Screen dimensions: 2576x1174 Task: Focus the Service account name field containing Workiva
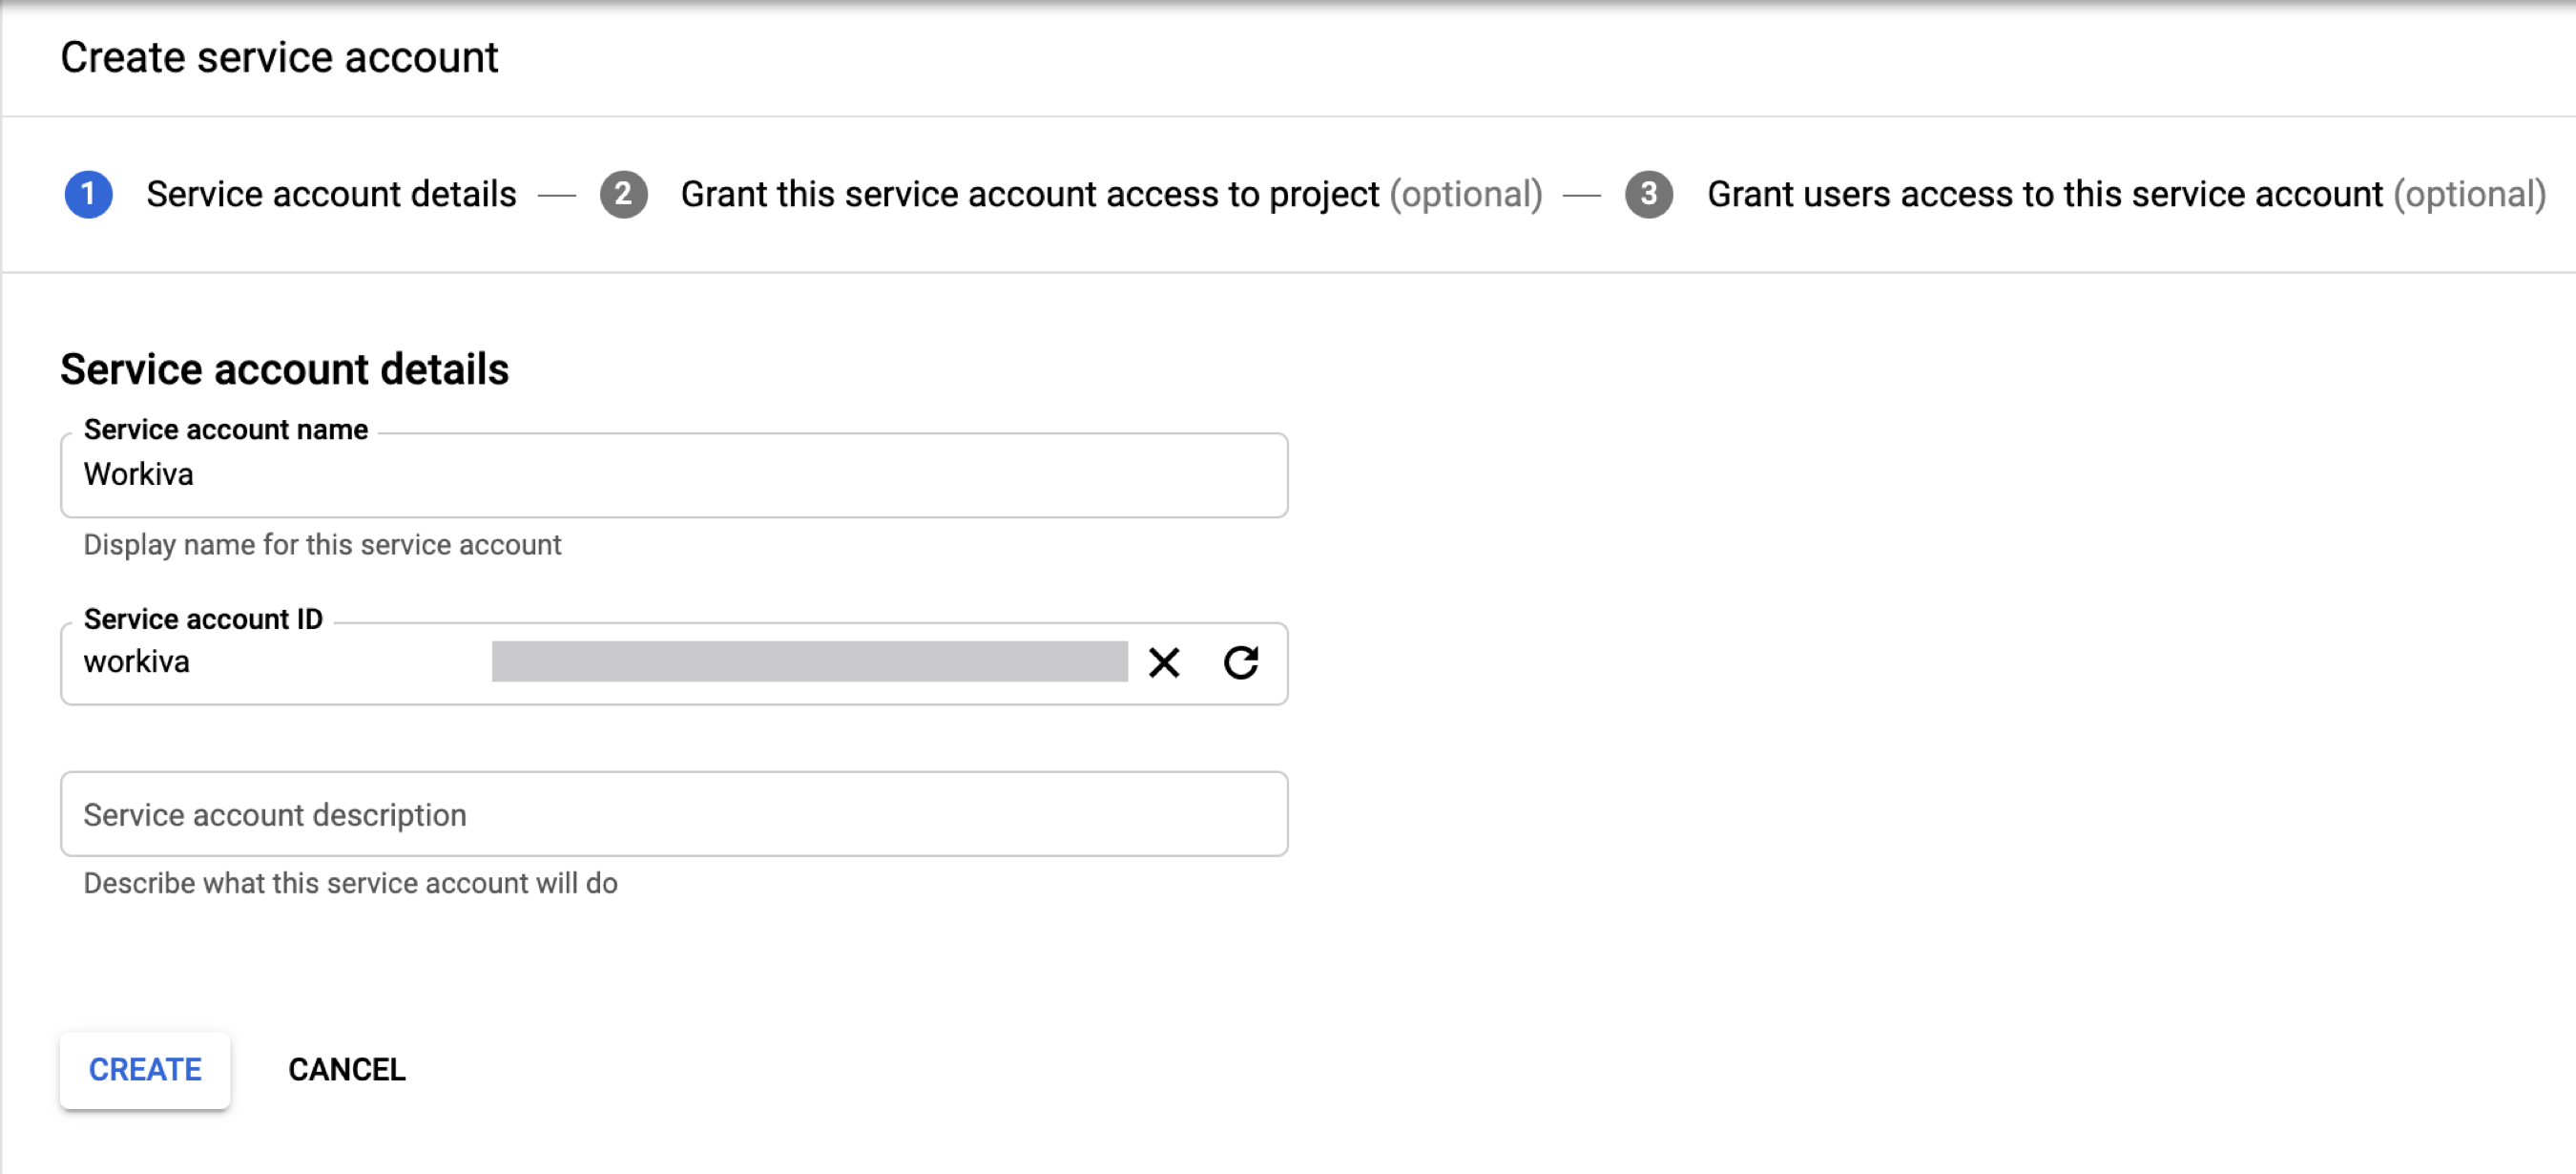click(673, 475)
